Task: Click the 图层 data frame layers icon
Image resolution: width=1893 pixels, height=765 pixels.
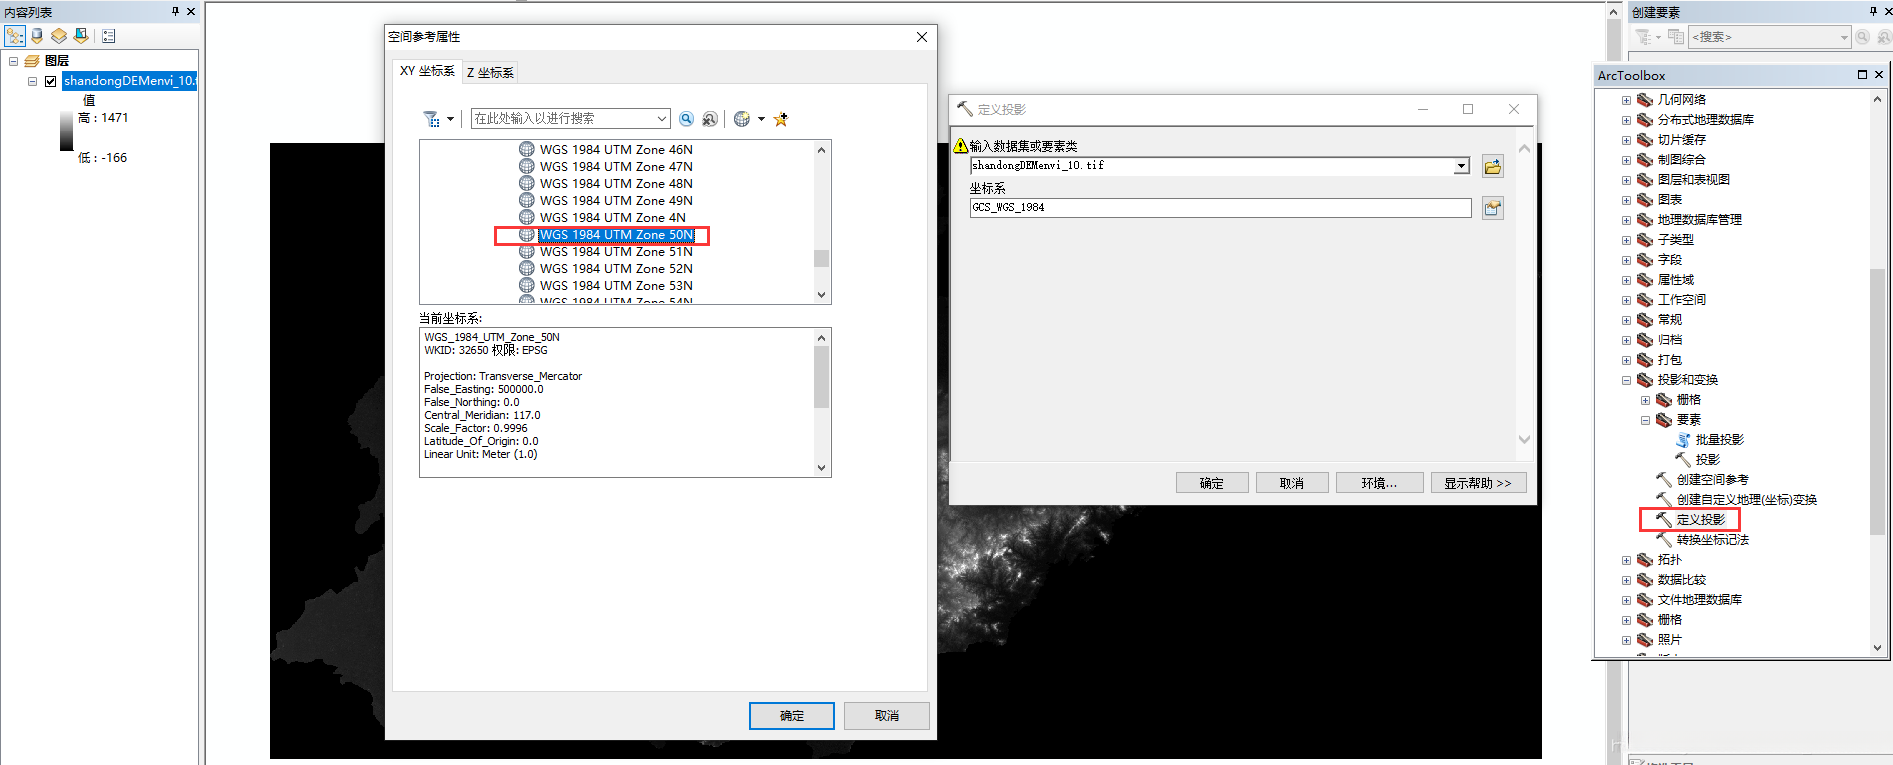Action: [32, 61]
